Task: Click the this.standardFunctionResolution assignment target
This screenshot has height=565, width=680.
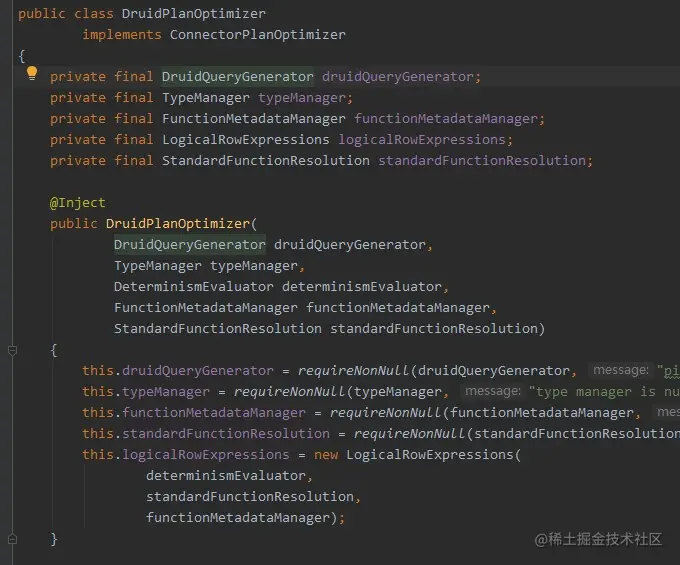Action: 206,434
